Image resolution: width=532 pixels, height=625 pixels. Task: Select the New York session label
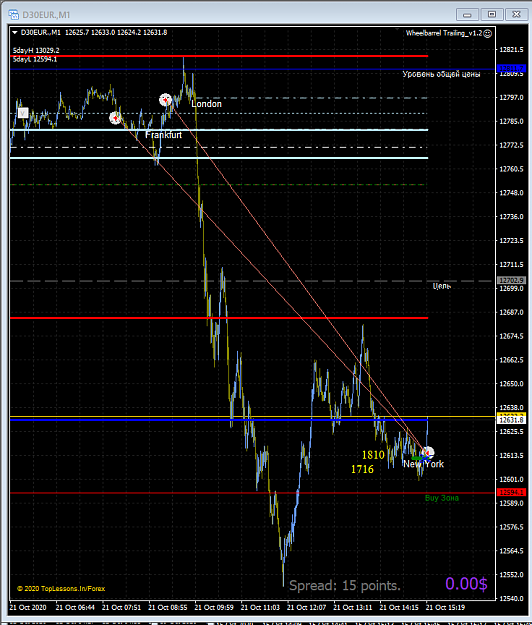coord(423,464)
